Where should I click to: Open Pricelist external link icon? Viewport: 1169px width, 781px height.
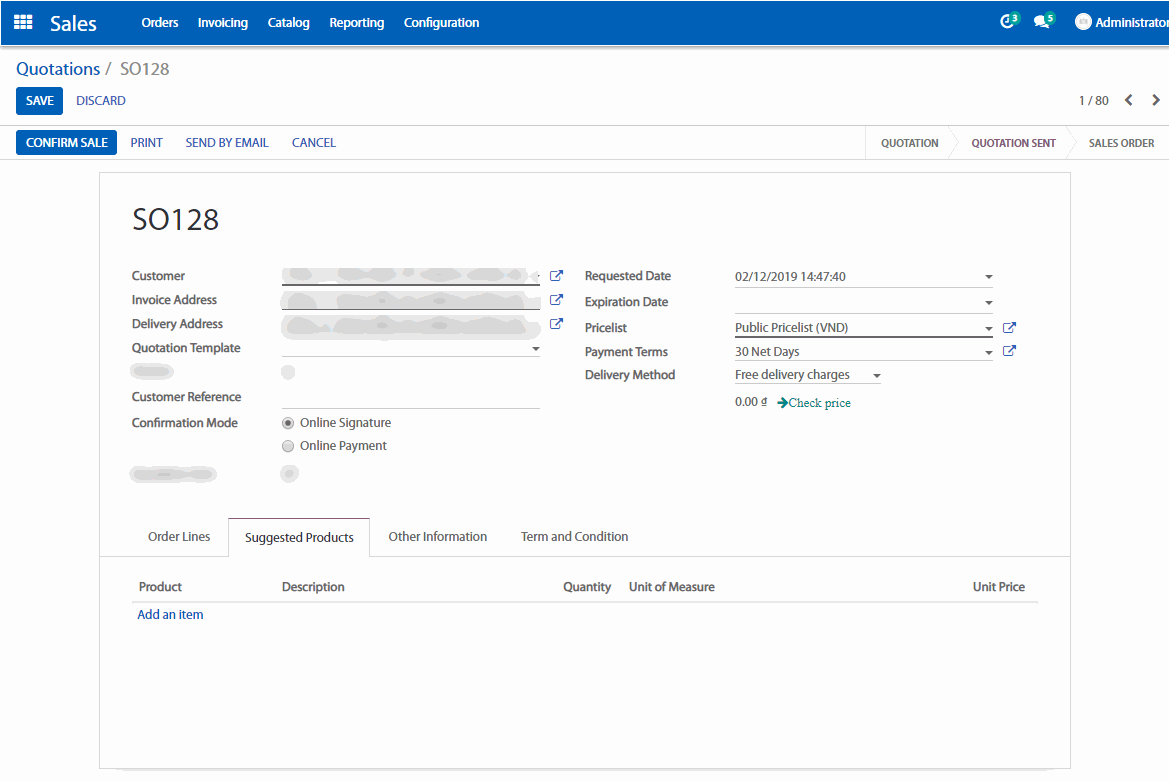(x=1009, y=328)
